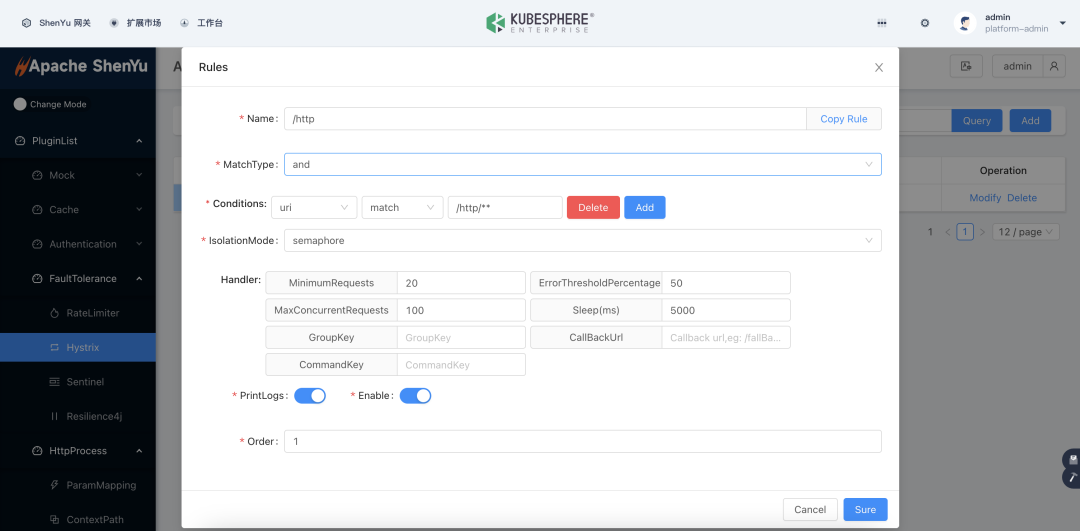
Task: Toggle the PrintLogs switch
Action: tap(310, 395)
